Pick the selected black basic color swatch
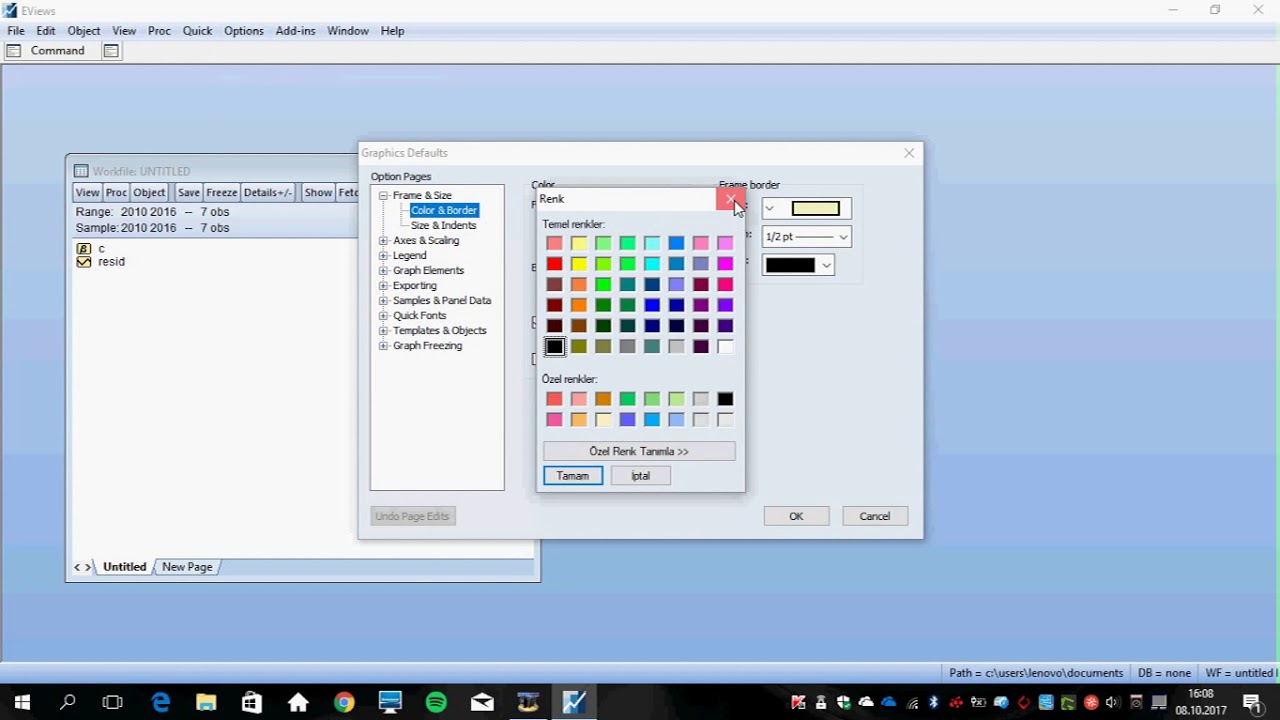The width and height of the screenshot is (1280, 720). click(554, 347)
